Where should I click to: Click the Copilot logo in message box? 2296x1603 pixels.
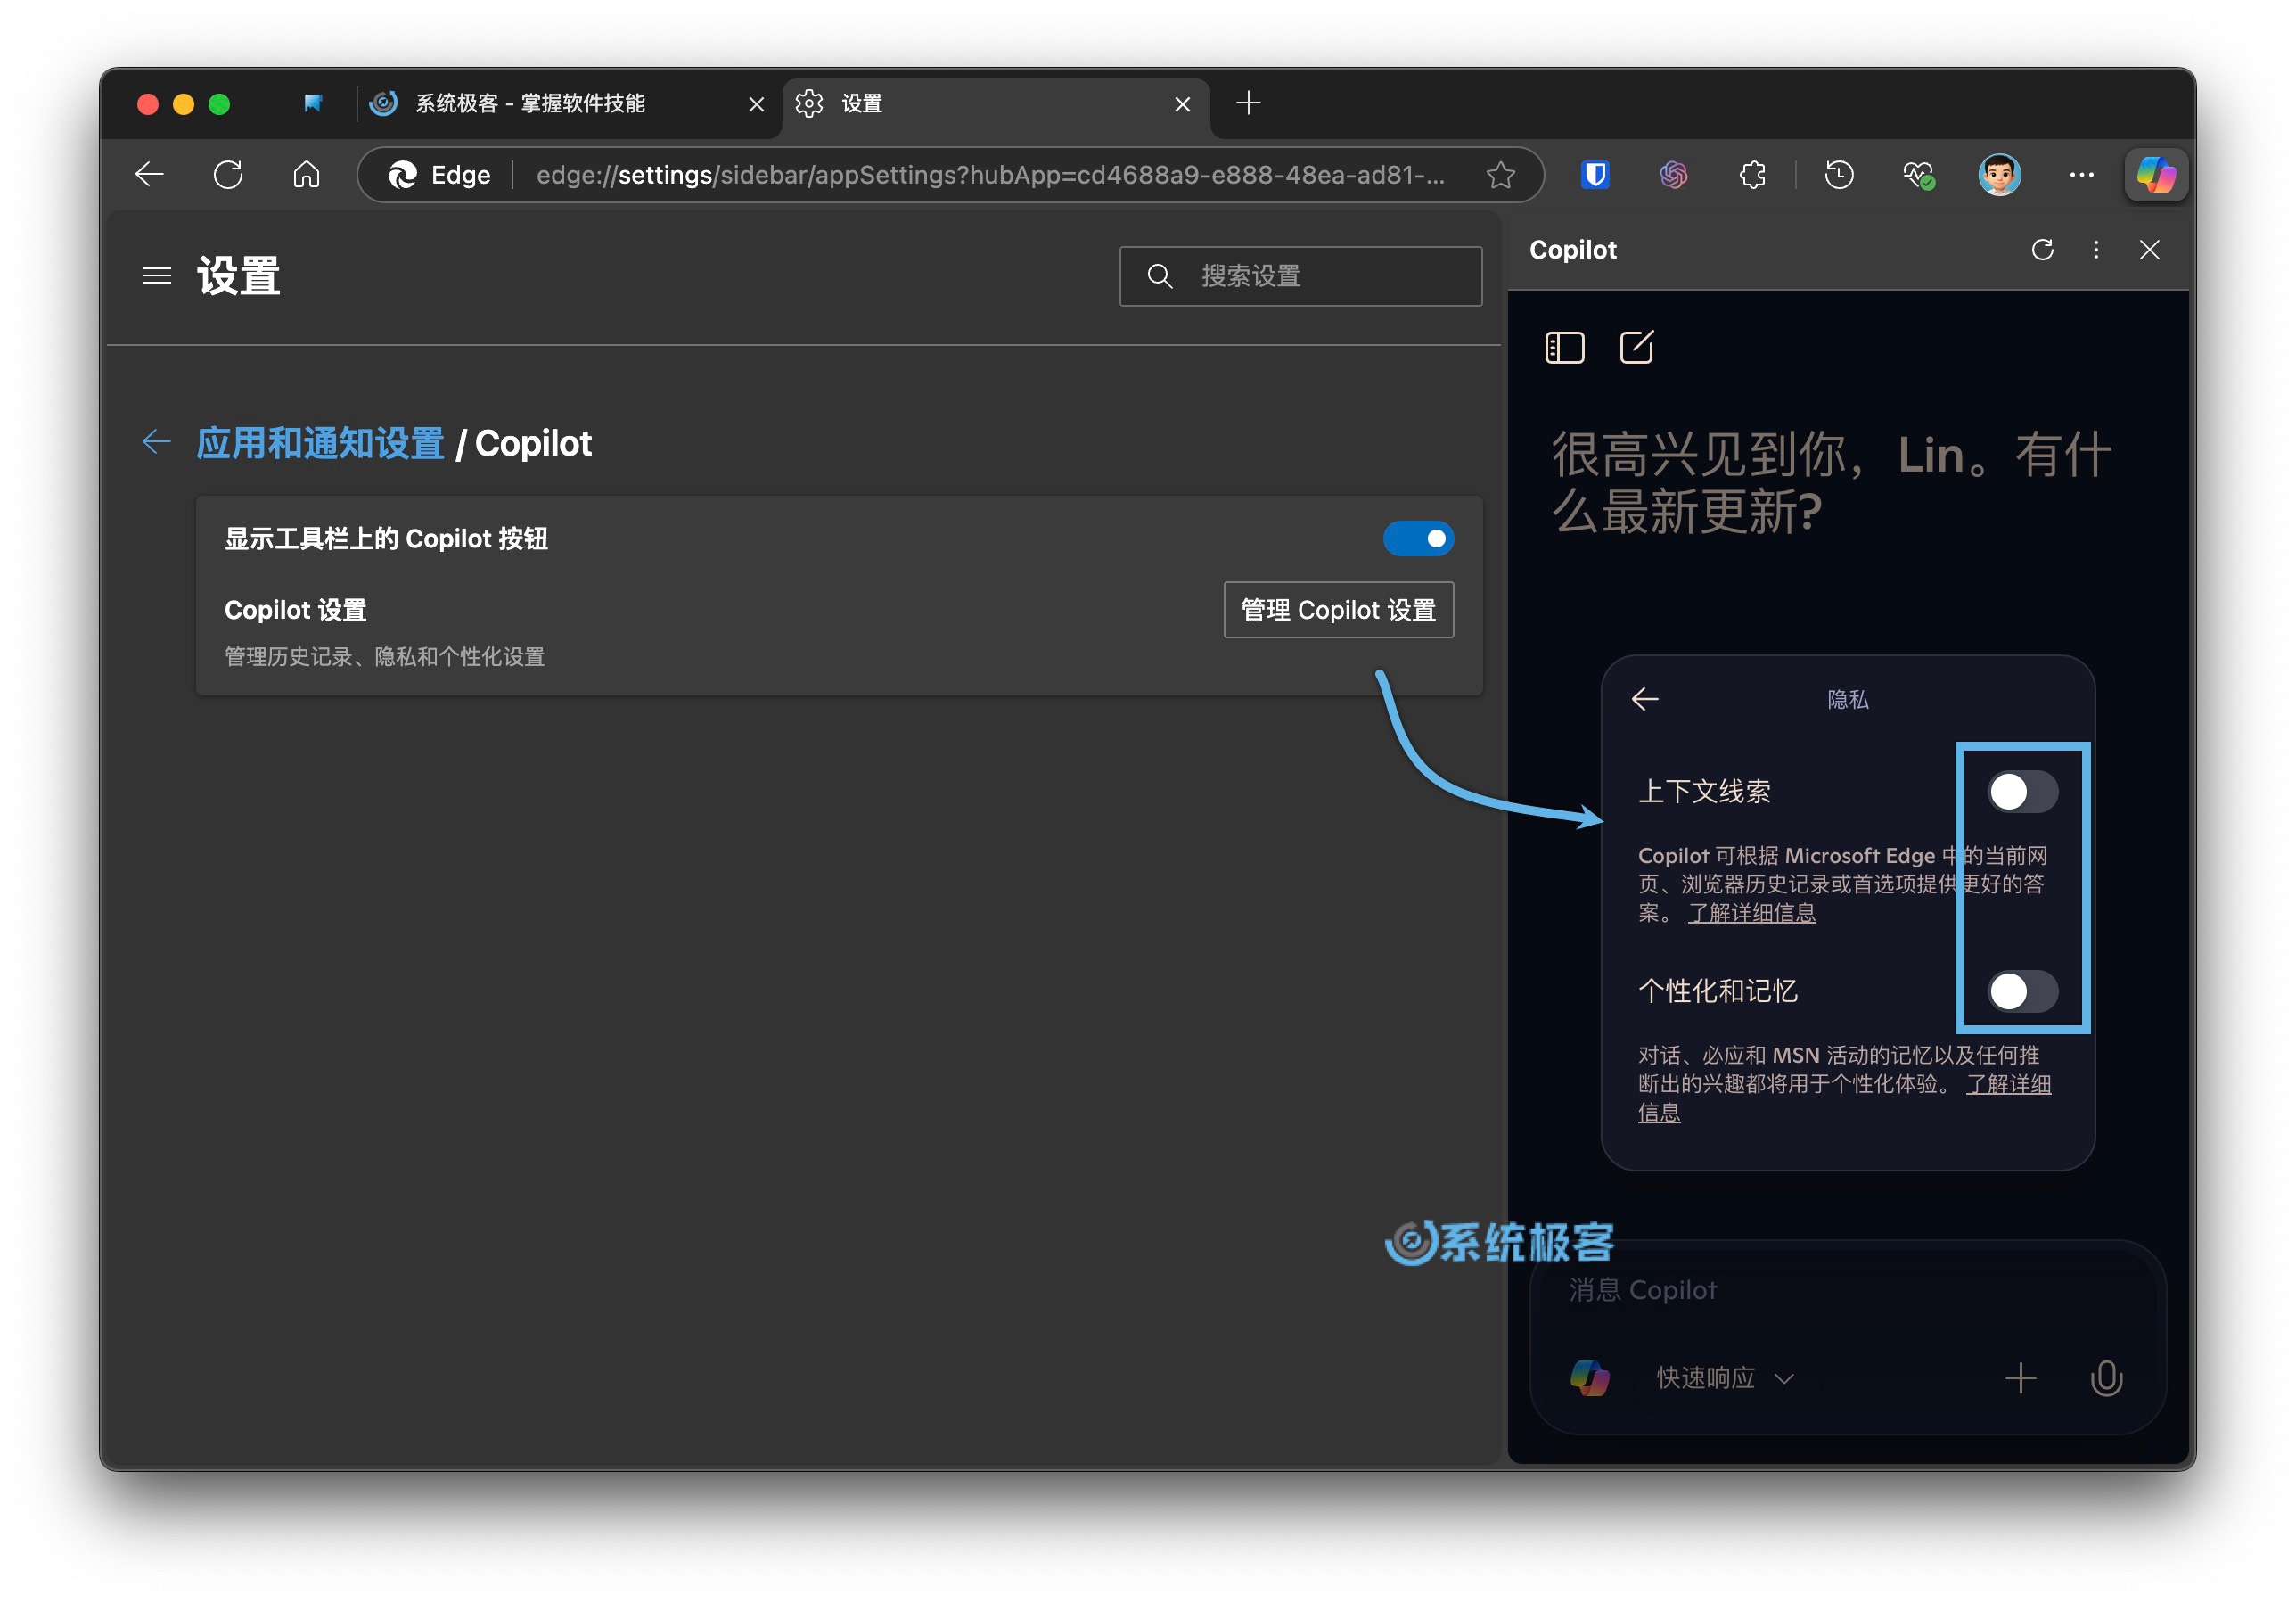pyautogui.click(x=1589, y=1378)
